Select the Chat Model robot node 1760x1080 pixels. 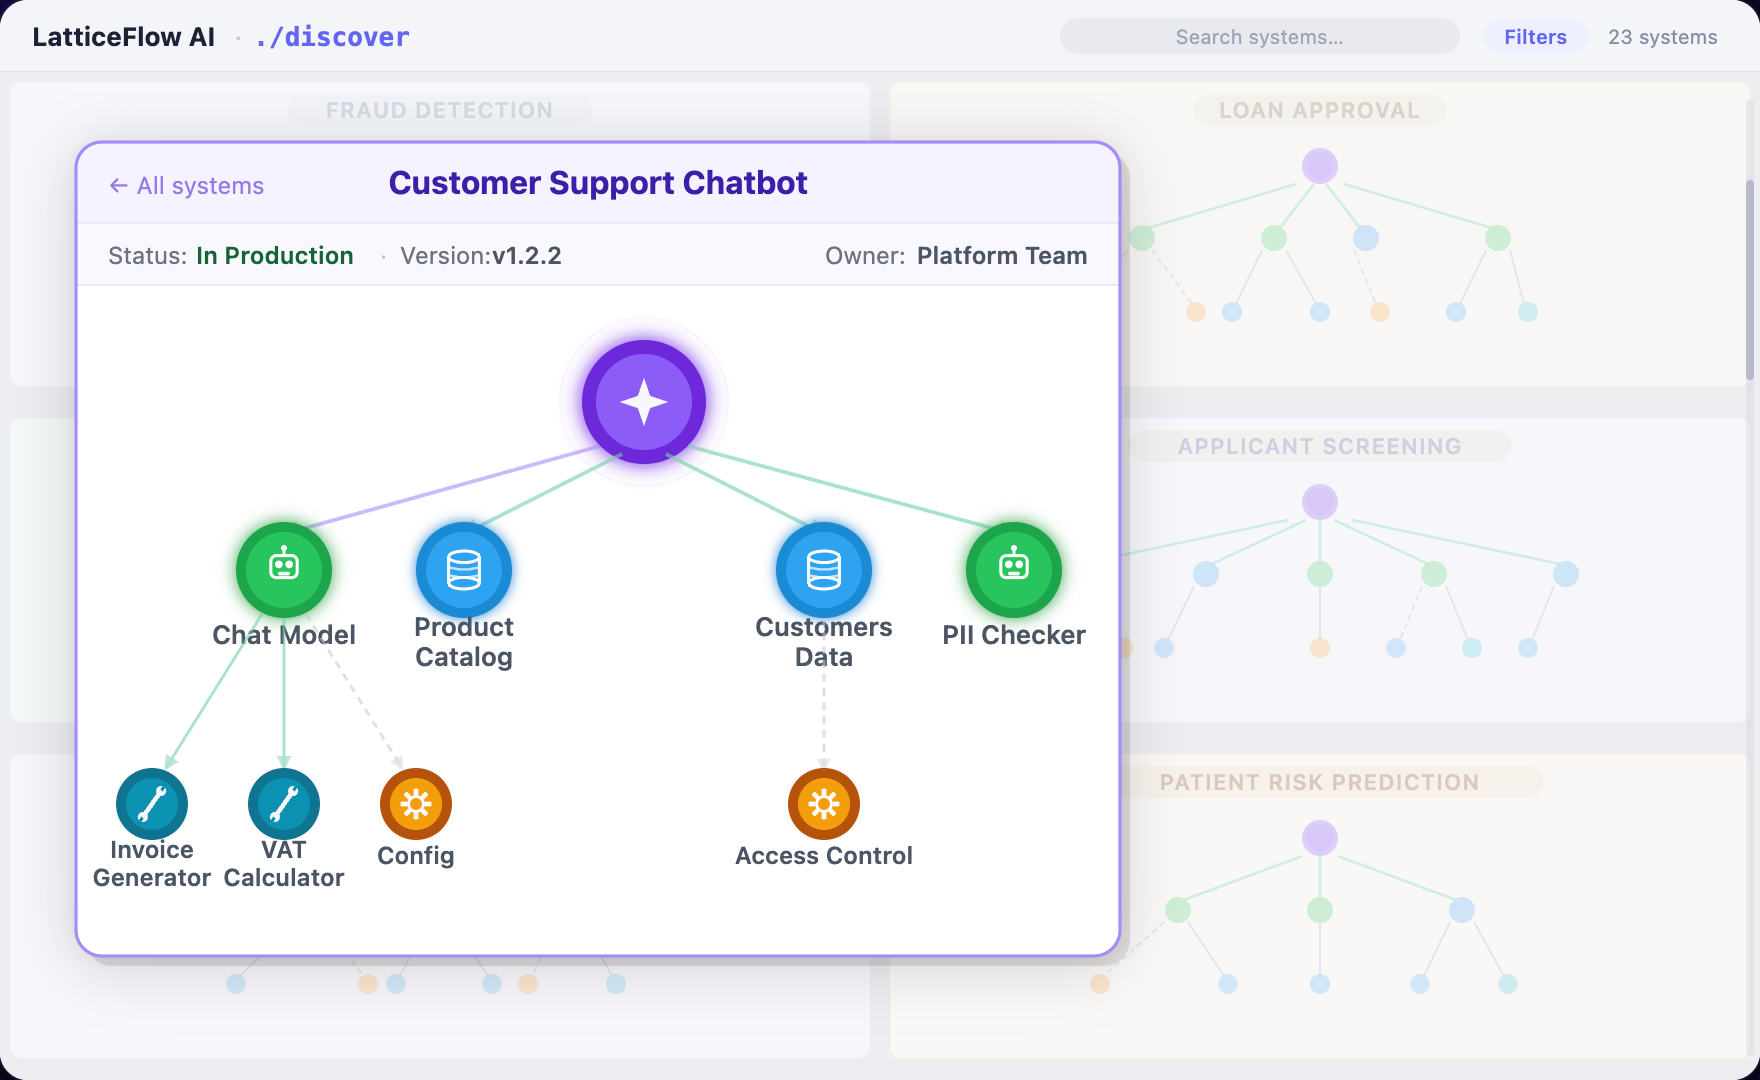tap(284, 569)
